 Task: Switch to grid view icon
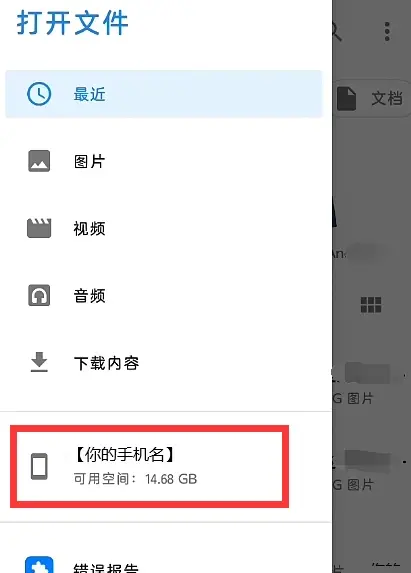pyautogui.click(x=371, y=305)
